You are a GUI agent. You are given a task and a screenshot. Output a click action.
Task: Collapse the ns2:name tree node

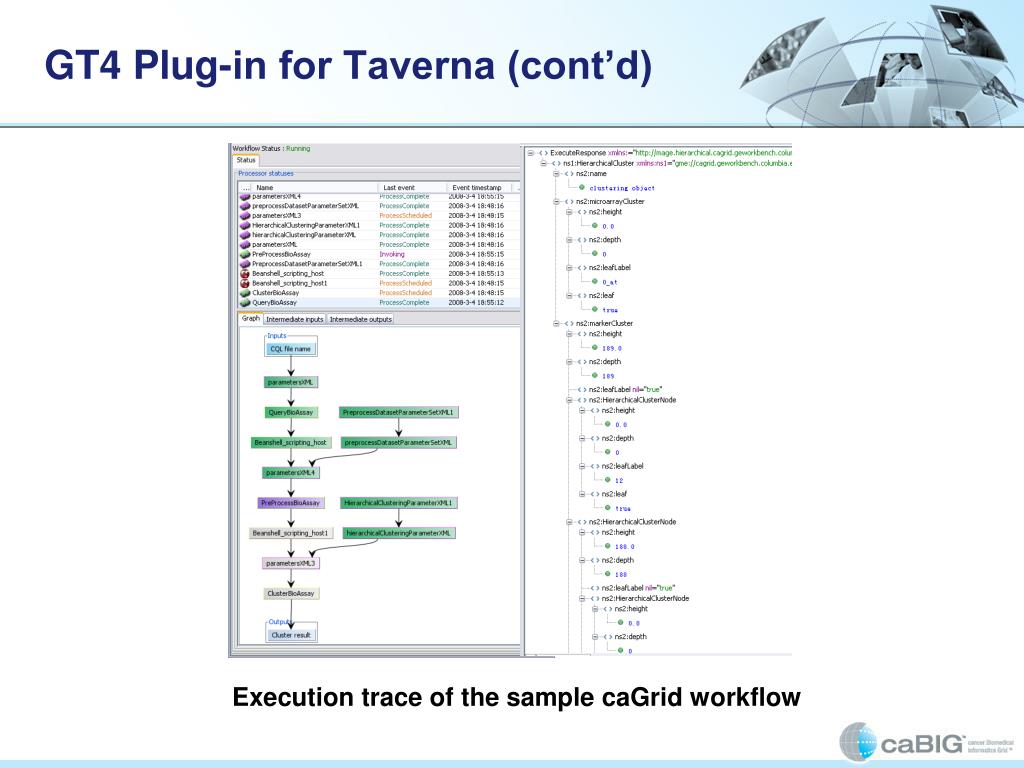pos(556,174)
